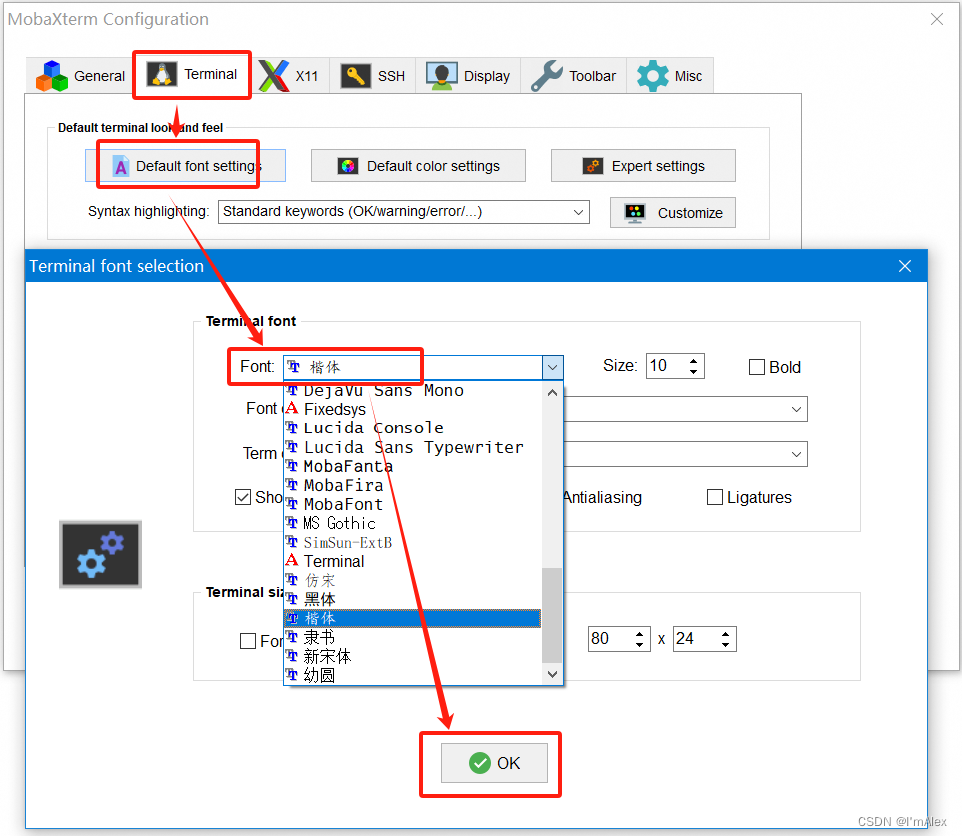The image size is (962, 836).
Task: Click the font list scrollbar thumb
Action: tap(552, 615)
